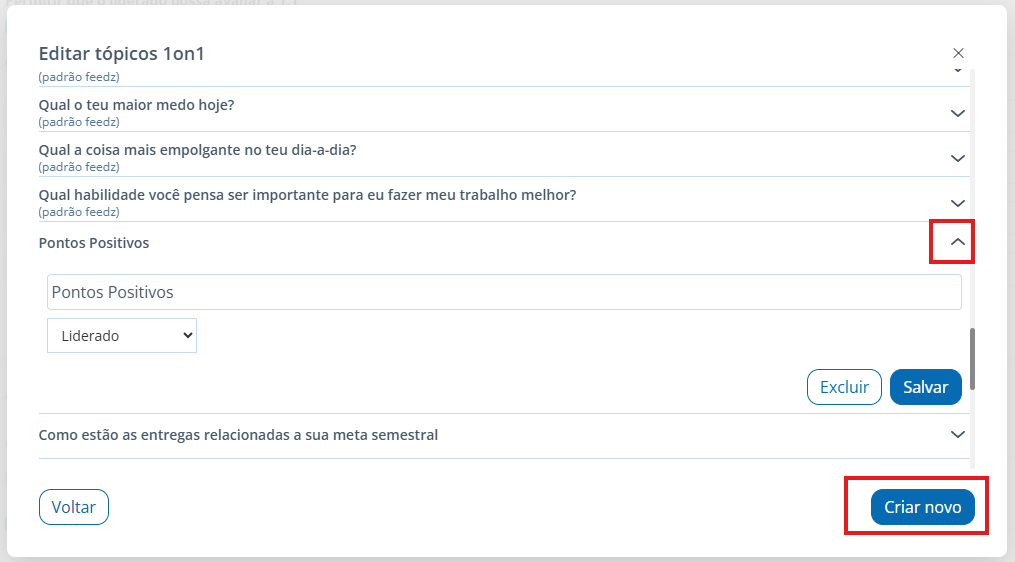
Task: Expand chevron for 'Qual habilidade você pensa' topic
Action: click(957, 203)
